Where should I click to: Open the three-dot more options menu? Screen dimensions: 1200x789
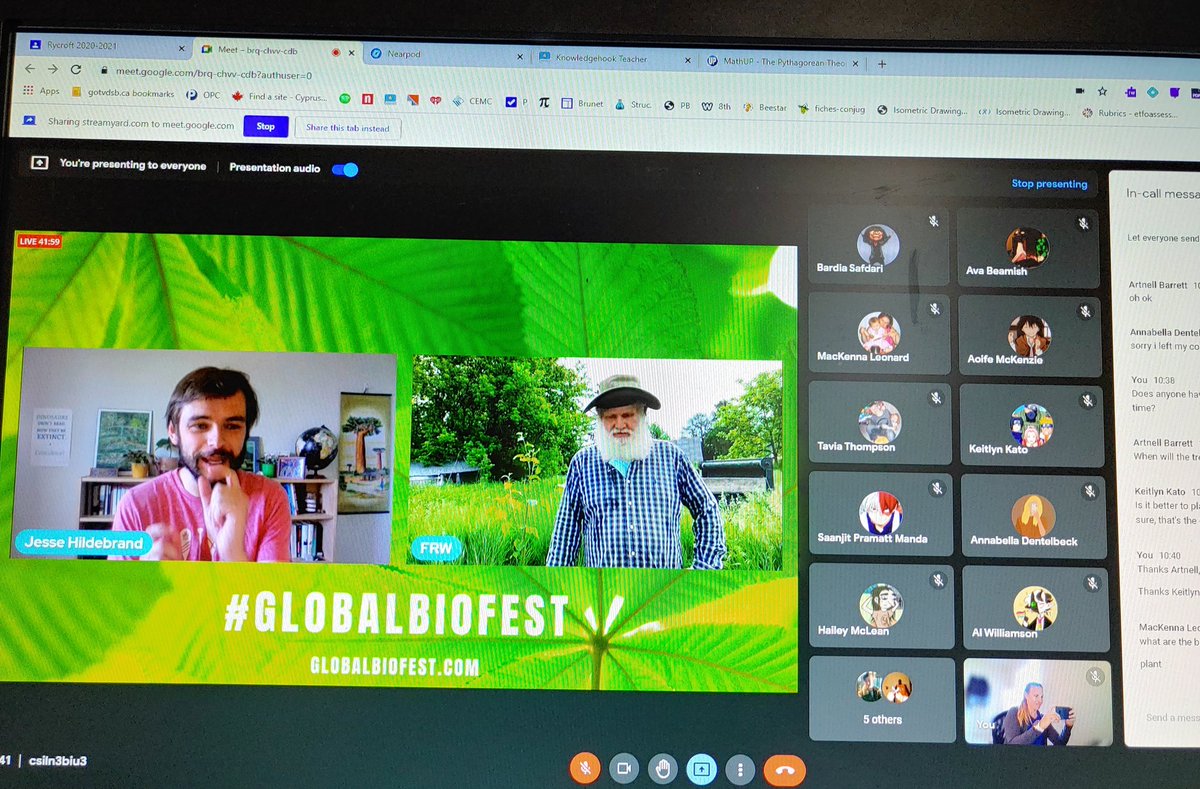point(739,769)
